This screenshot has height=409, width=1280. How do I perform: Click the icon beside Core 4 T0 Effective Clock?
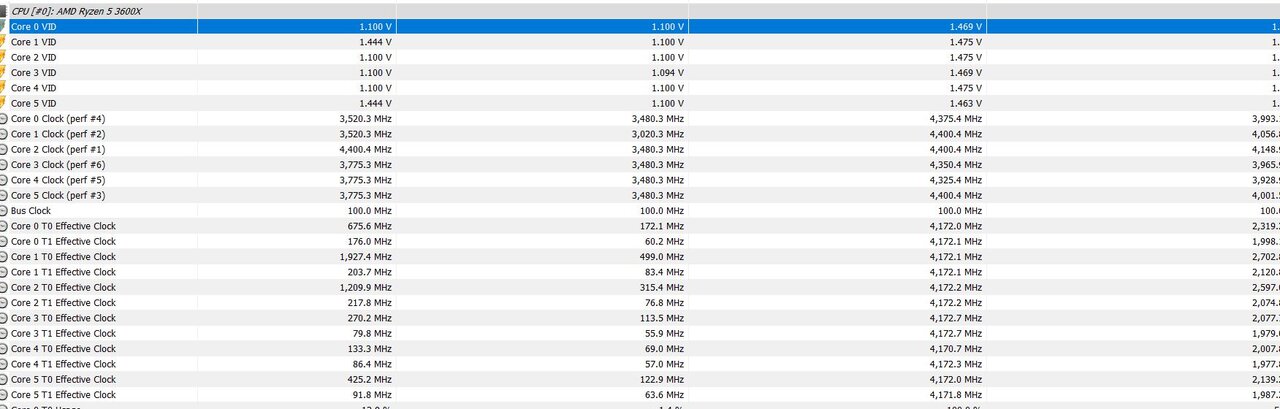click(x=3, y=349)
